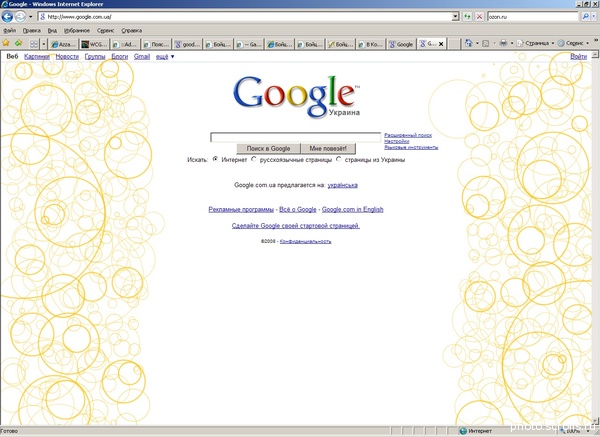Click the green Refresh page icon
600x437 pixels.
467,16
